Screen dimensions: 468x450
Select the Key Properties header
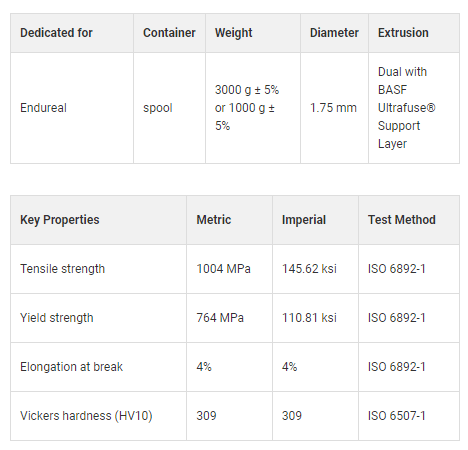click(x=60, y=220)
